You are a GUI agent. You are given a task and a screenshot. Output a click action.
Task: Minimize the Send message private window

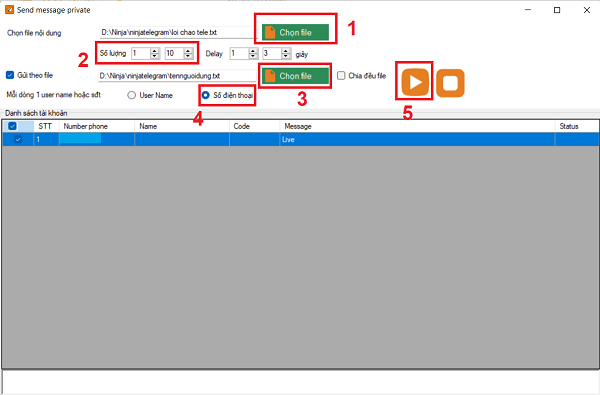528,10
